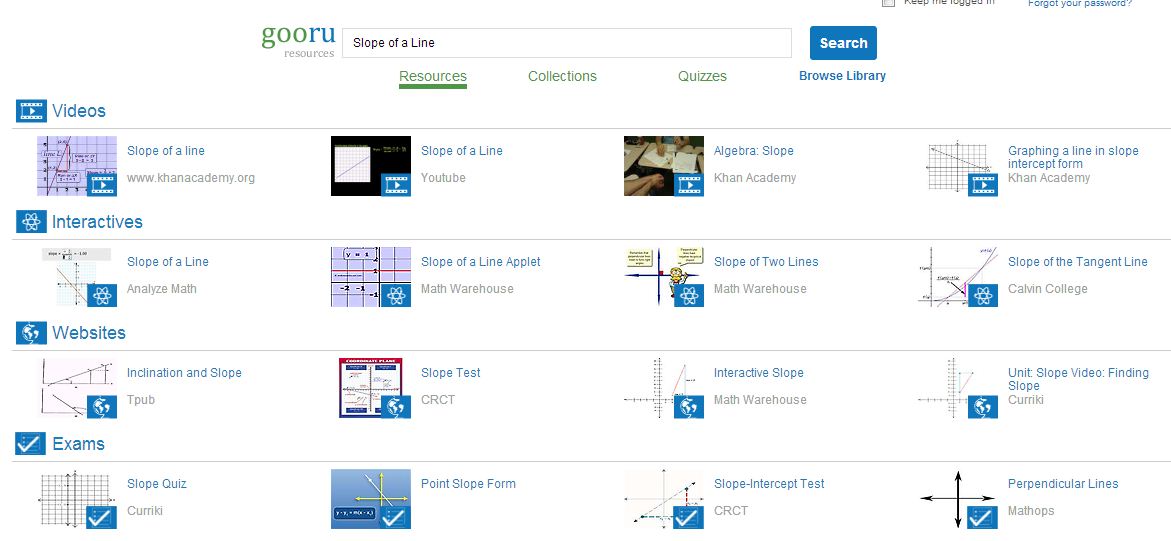Open 'Slope Quiz' title link
Image resolution: width=1171 pixels, height=541 pixels.
[x=157, y=484]
